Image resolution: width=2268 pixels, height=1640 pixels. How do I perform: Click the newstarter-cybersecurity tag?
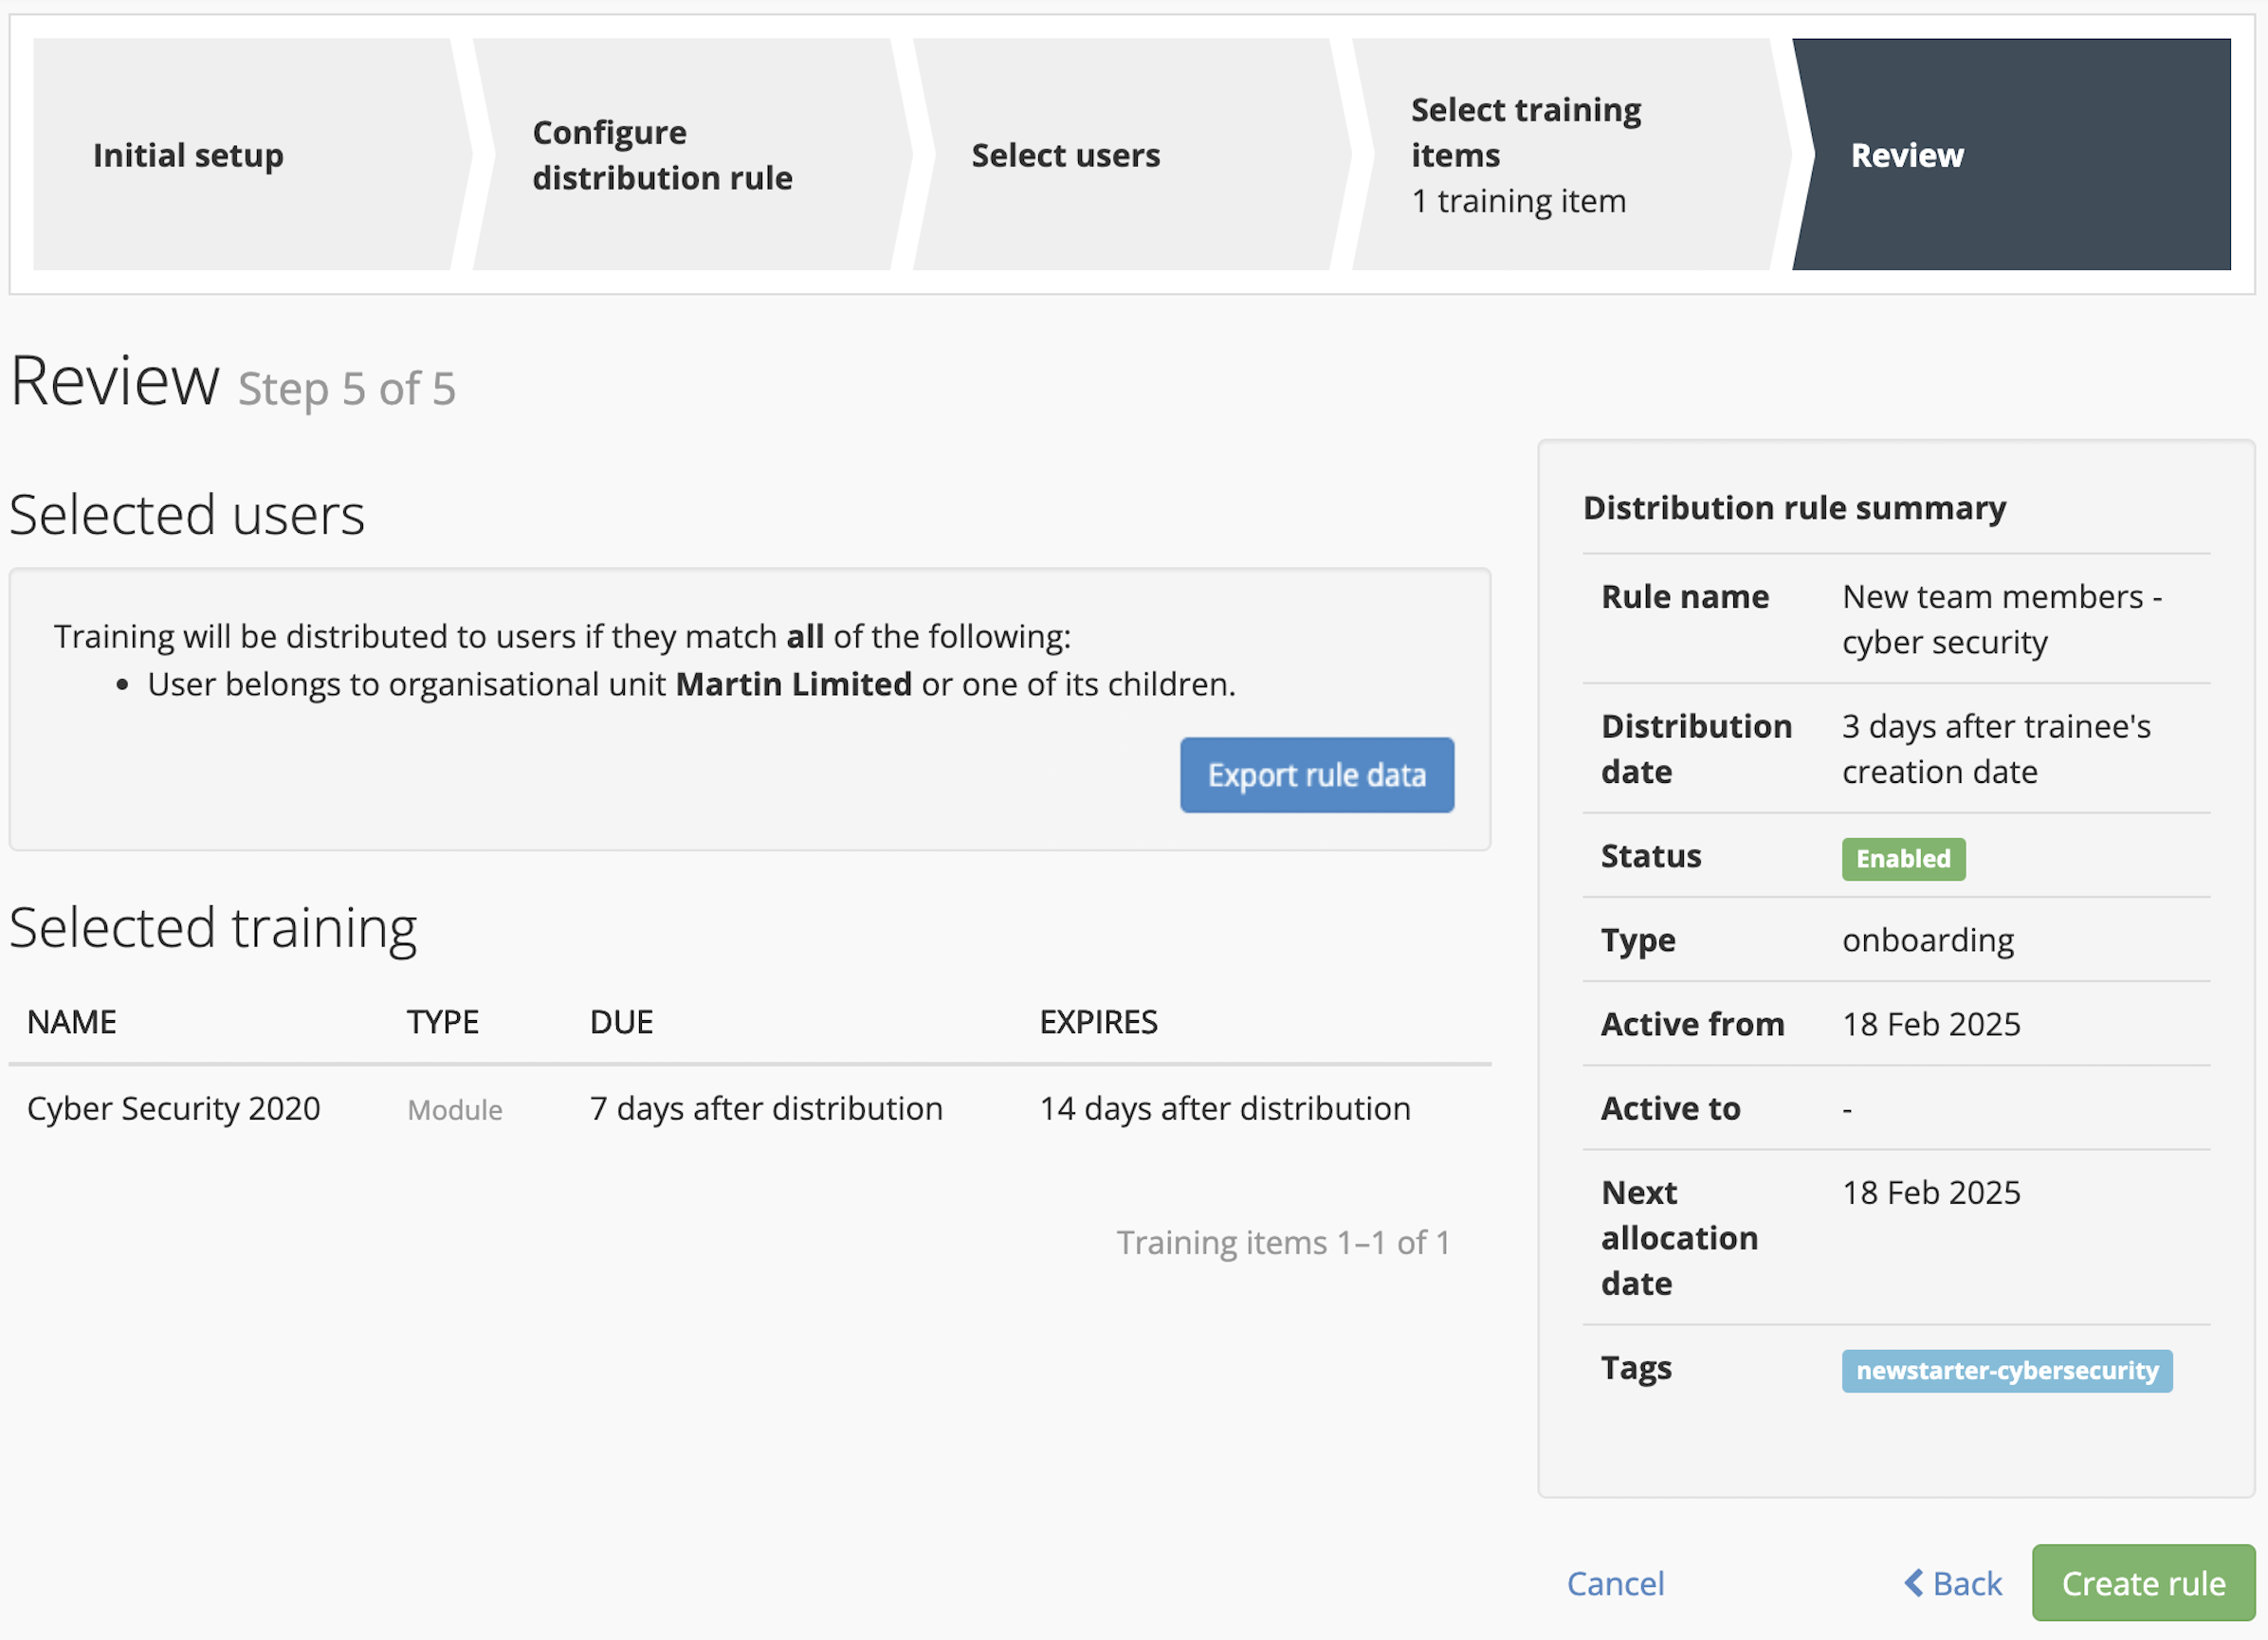(x=2006, y=1370)
